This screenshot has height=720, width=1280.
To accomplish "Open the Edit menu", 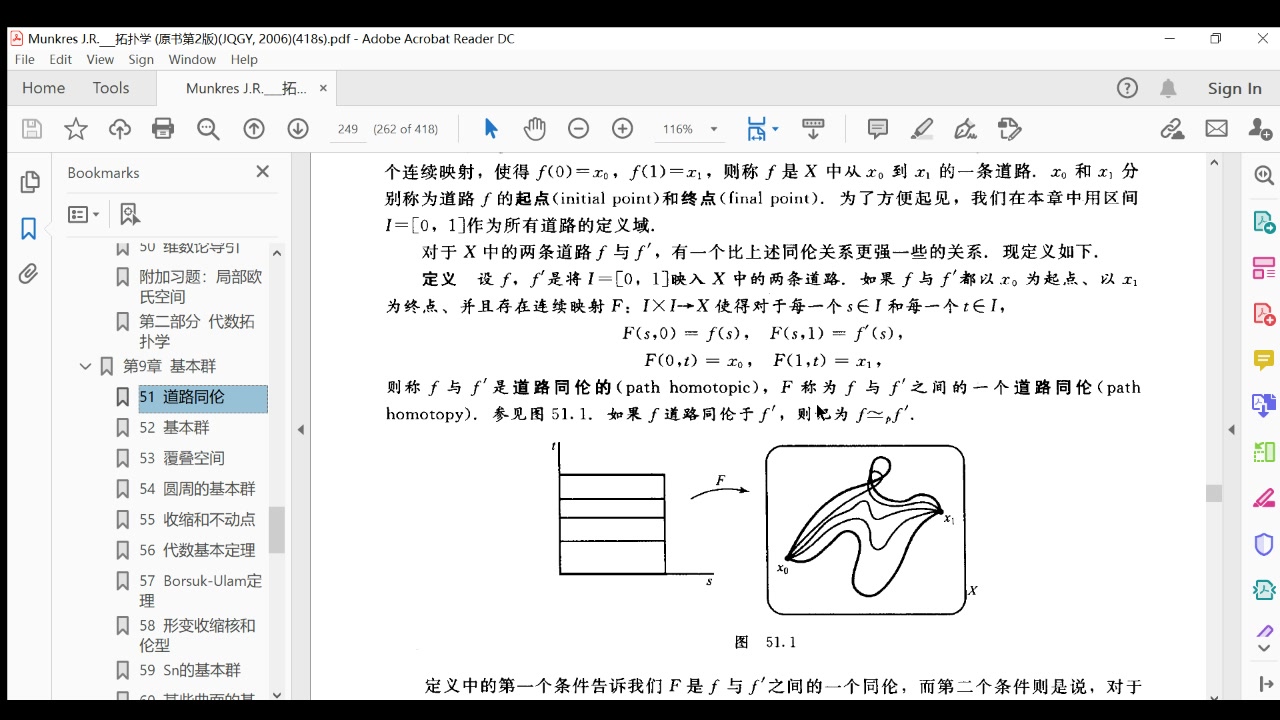I will pyautogui.click(x=61, y=59).
